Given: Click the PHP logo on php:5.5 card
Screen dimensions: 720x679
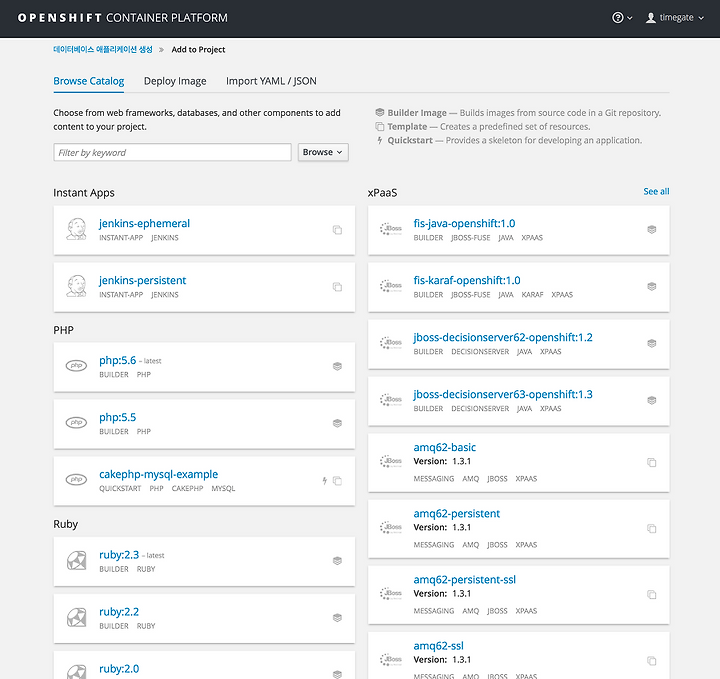Looking at the screenshot, I should pyautogui.click(x=76, y=422).
